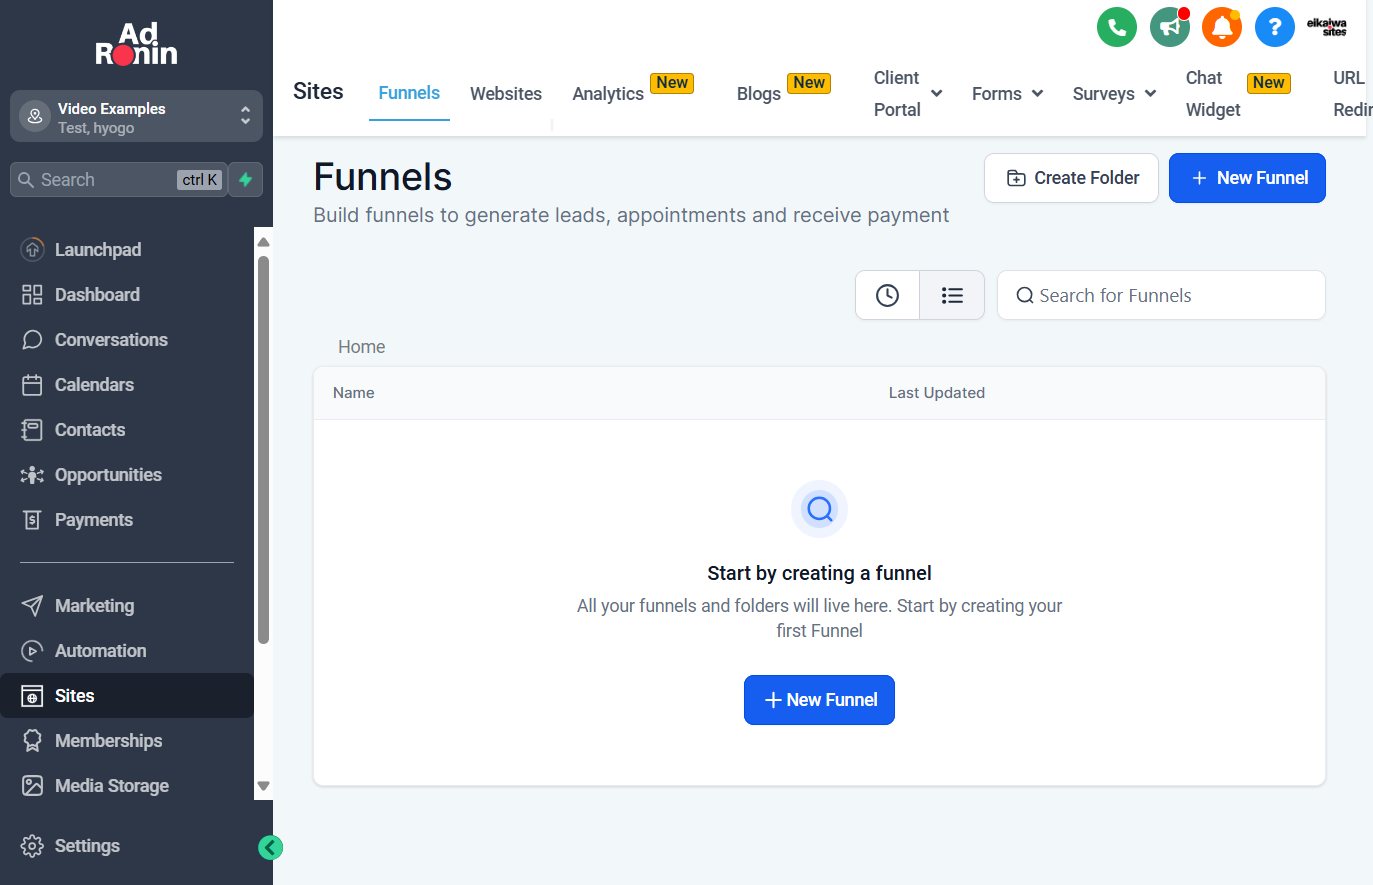Select the Websites tab

(506, 94)
